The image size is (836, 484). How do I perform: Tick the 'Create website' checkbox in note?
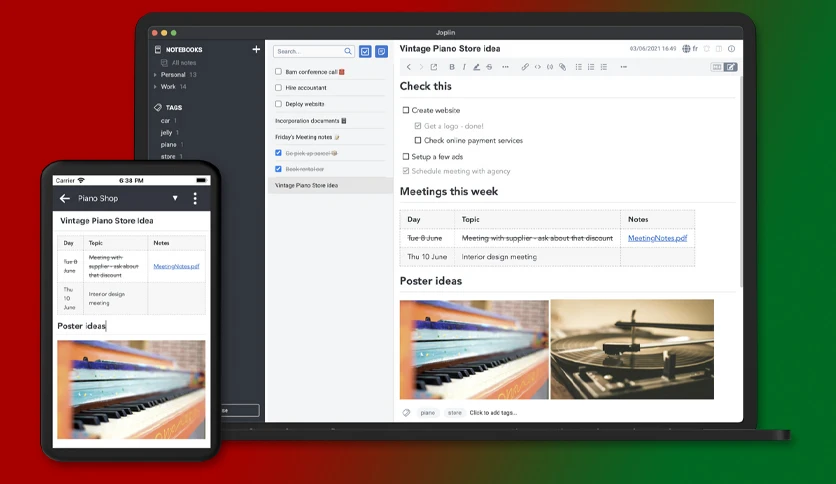[406, 110]
